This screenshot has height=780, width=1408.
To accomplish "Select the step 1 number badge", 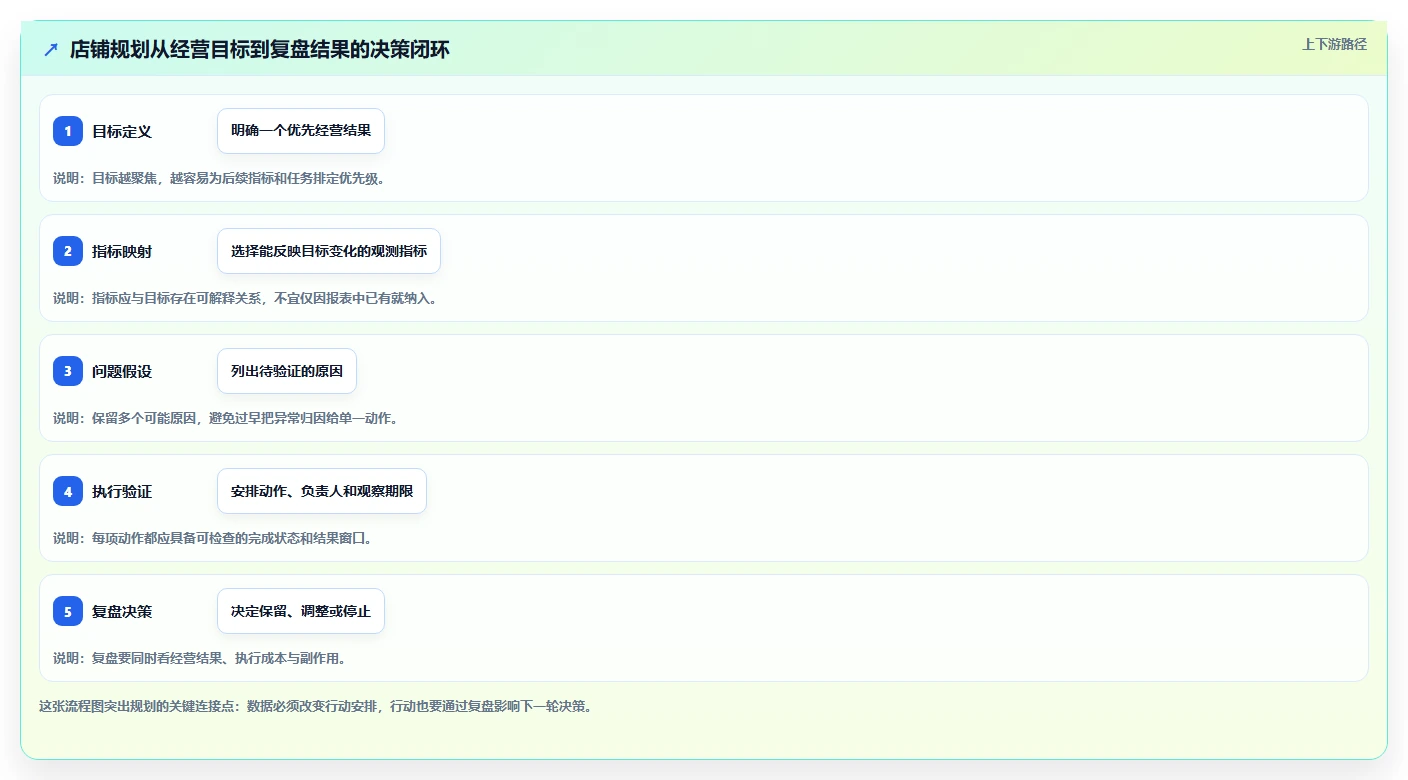I will tap(68, 131).
